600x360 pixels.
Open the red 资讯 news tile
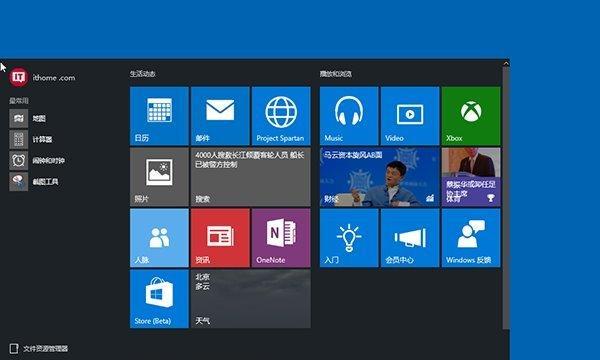pos(220,238)
